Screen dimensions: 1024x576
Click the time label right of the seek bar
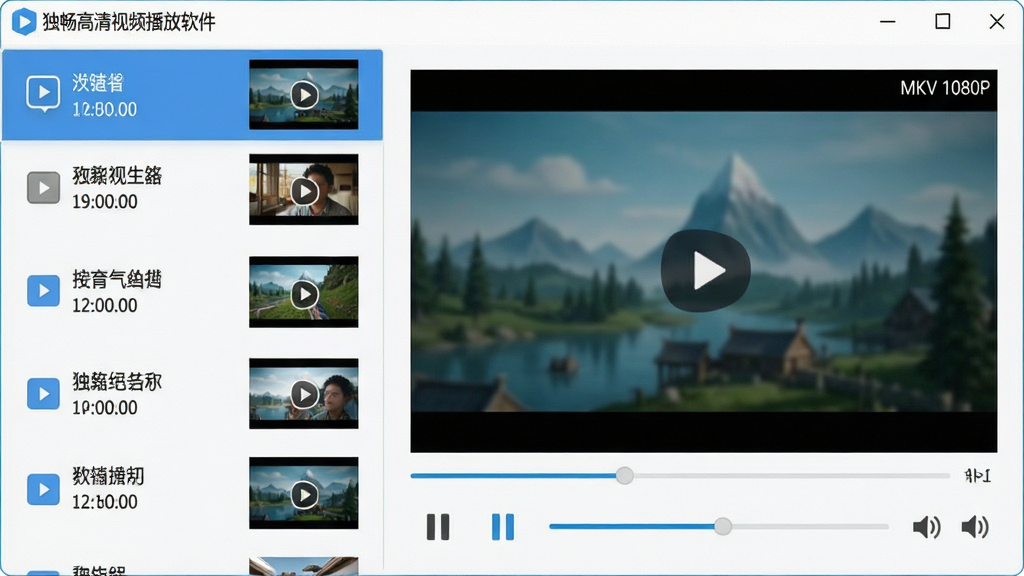tap(978, 476)
